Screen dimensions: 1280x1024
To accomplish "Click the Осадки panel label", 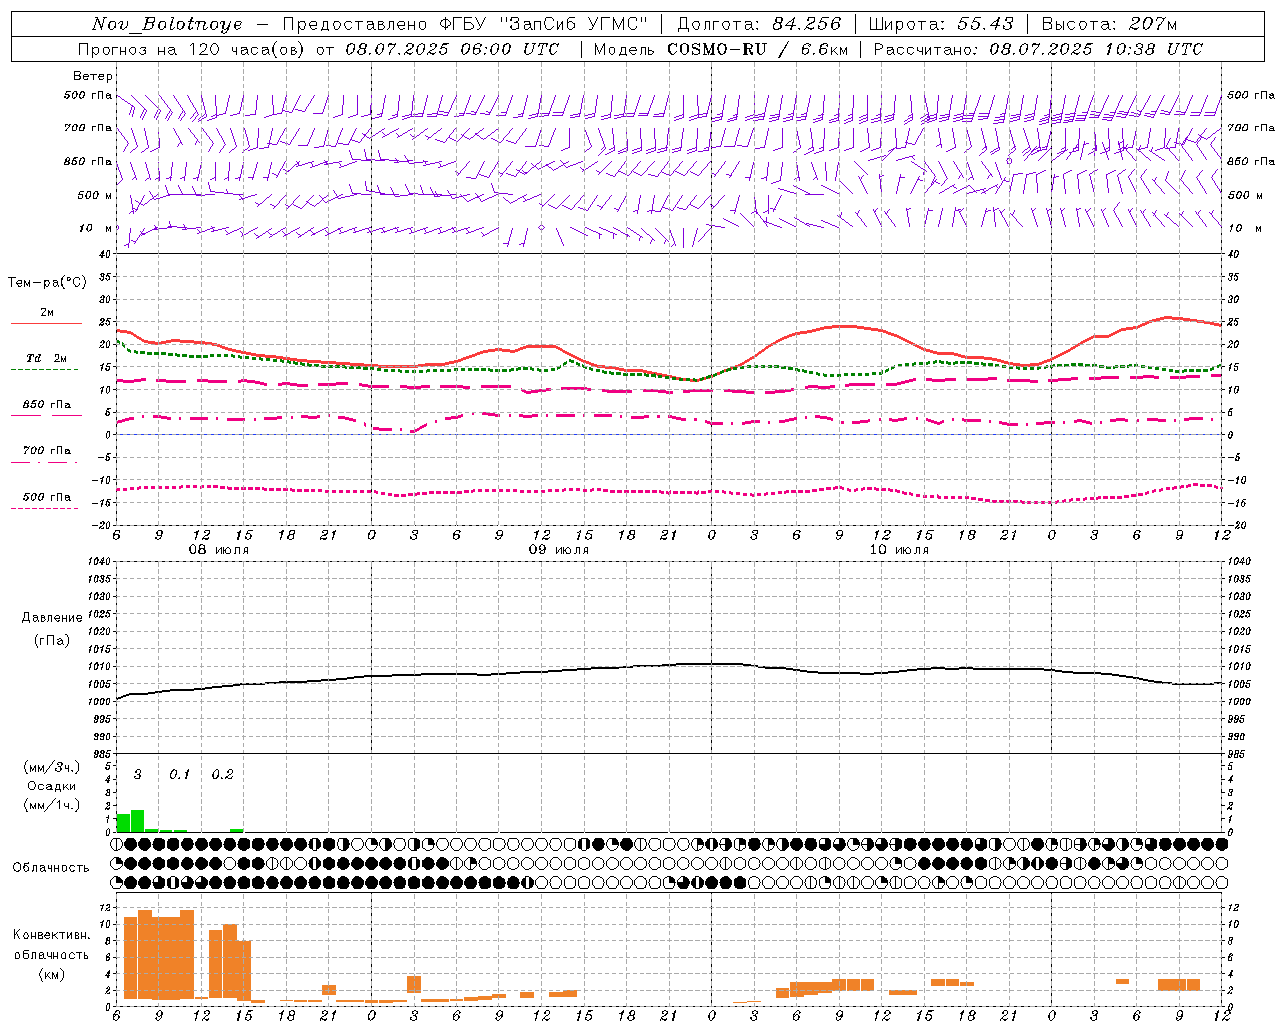I will click(x=51, y=786).
